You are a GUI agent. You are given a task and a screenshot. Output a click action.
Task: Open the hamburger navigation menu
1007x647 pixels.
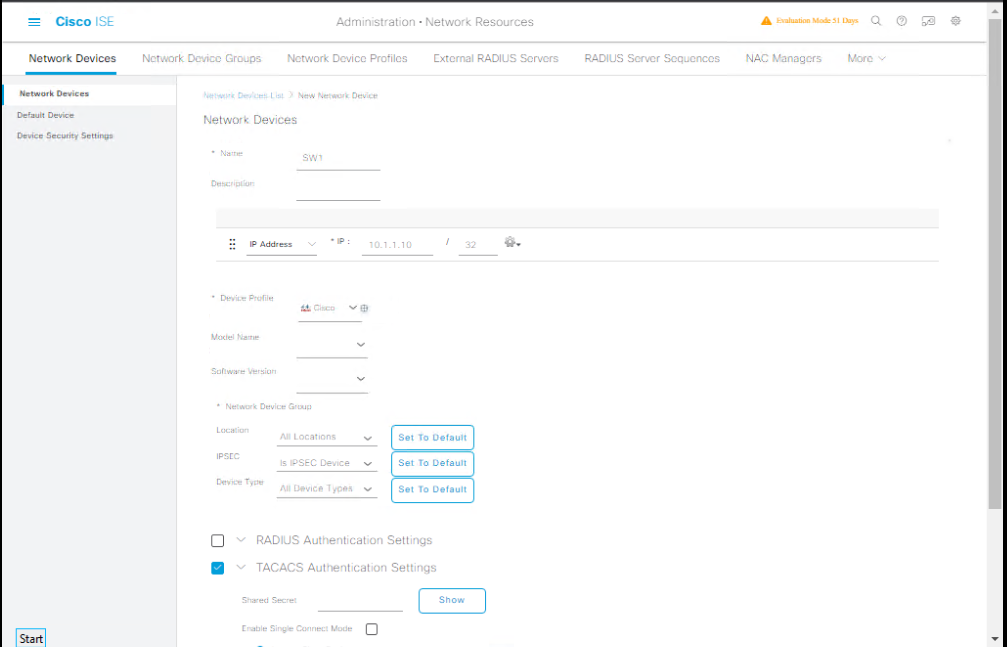pos(34,22)
